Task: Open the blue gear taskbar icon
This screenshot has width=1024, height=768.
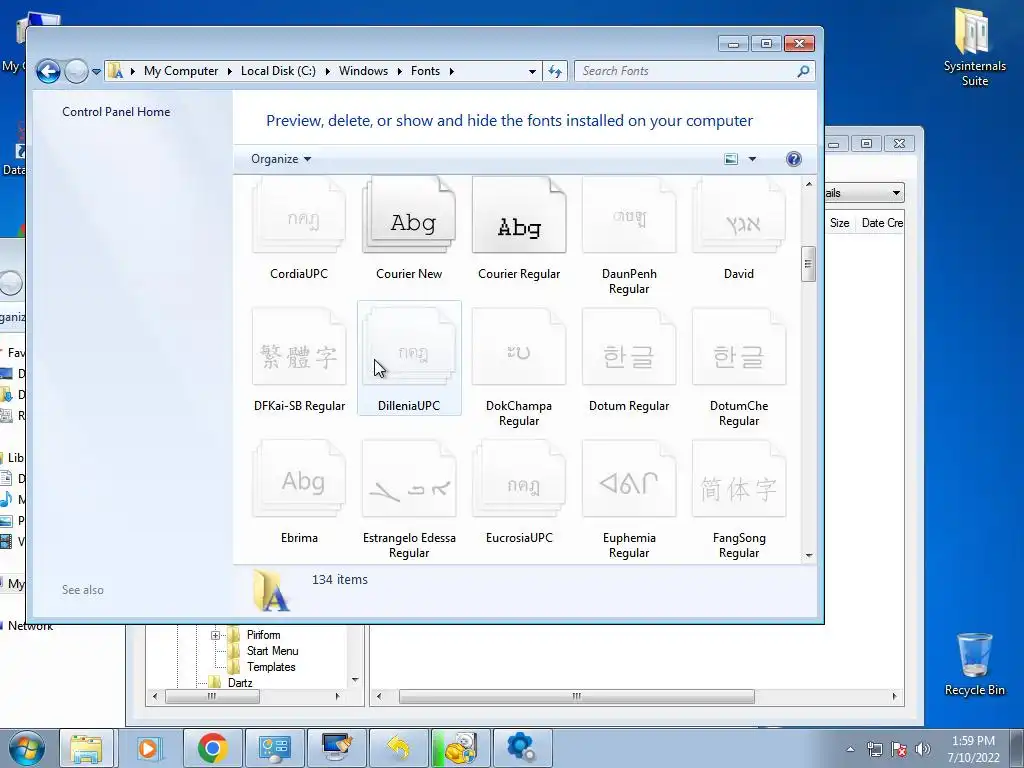Action: [x=522, y=748]
